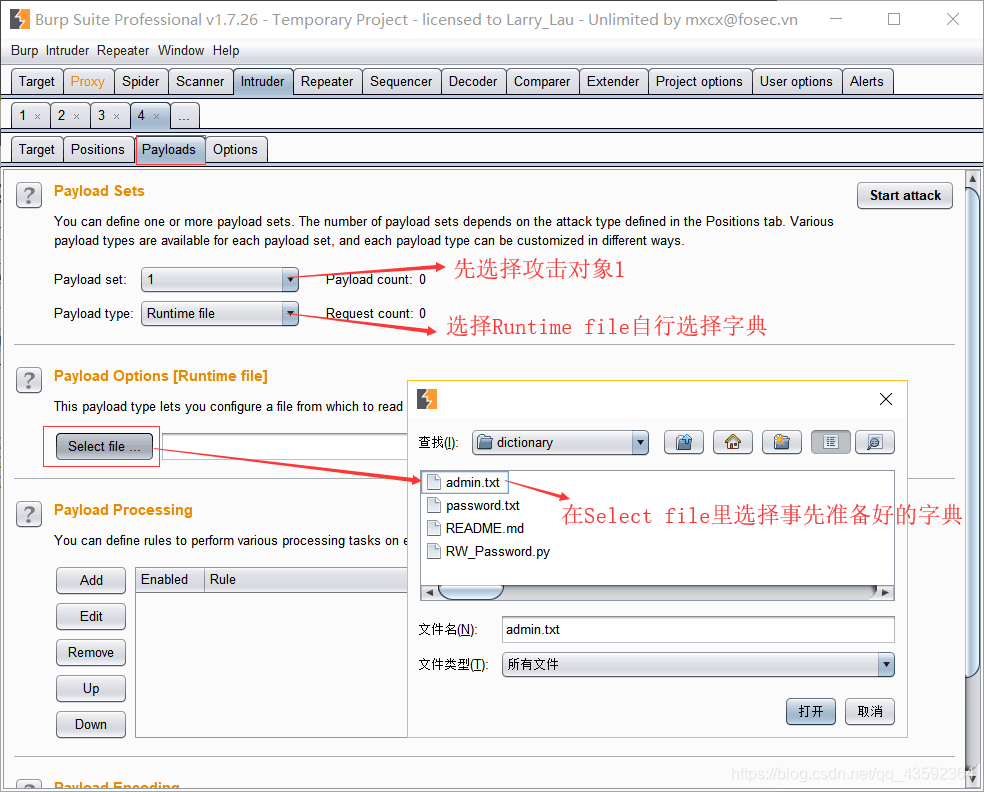Switch file dialog to details view
This screenshot has width=984, height=792.
[x=874, y=442]
